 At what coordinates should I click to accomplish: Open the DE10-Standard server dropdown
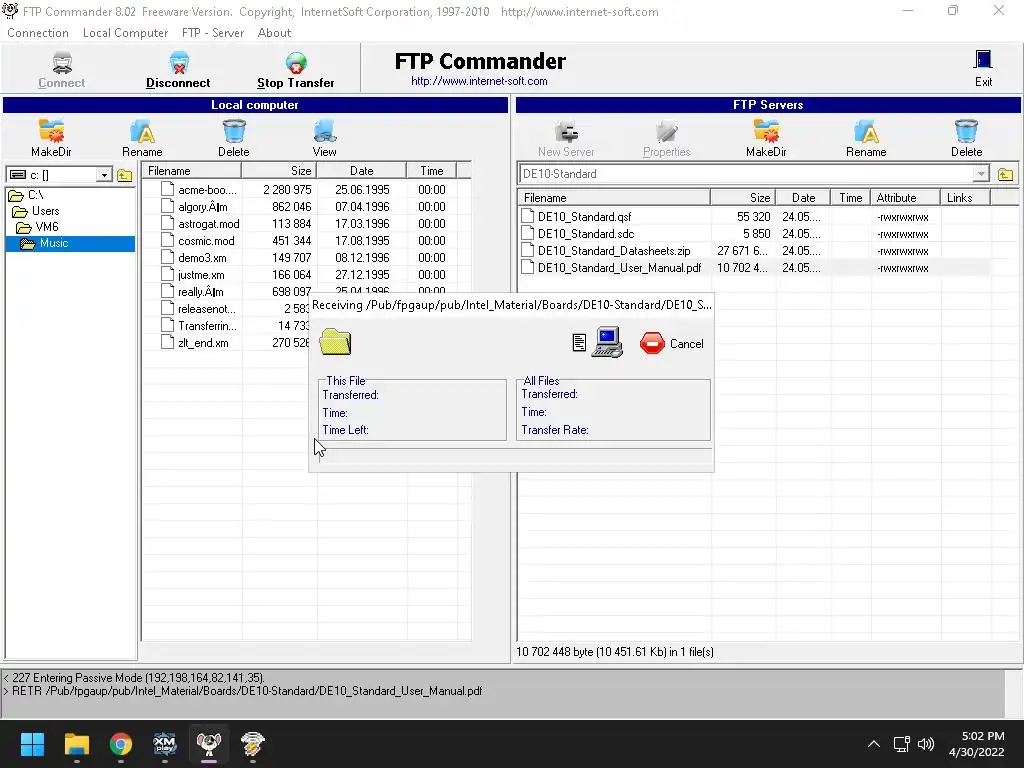point(980,174)
